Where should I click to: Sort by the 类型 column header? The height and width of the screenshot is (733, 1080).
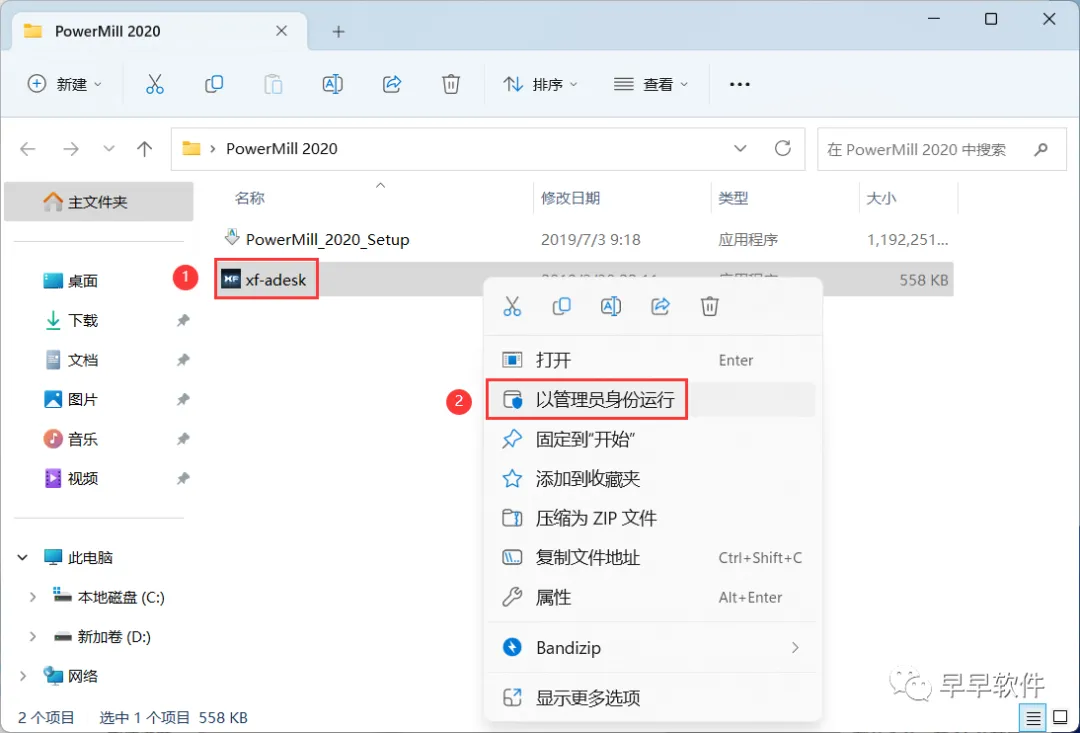click(x=733, y=198)
